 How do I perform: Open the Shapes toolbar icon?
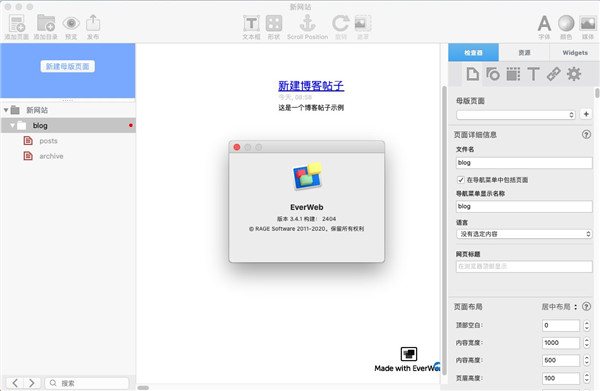tap(274, 24)
